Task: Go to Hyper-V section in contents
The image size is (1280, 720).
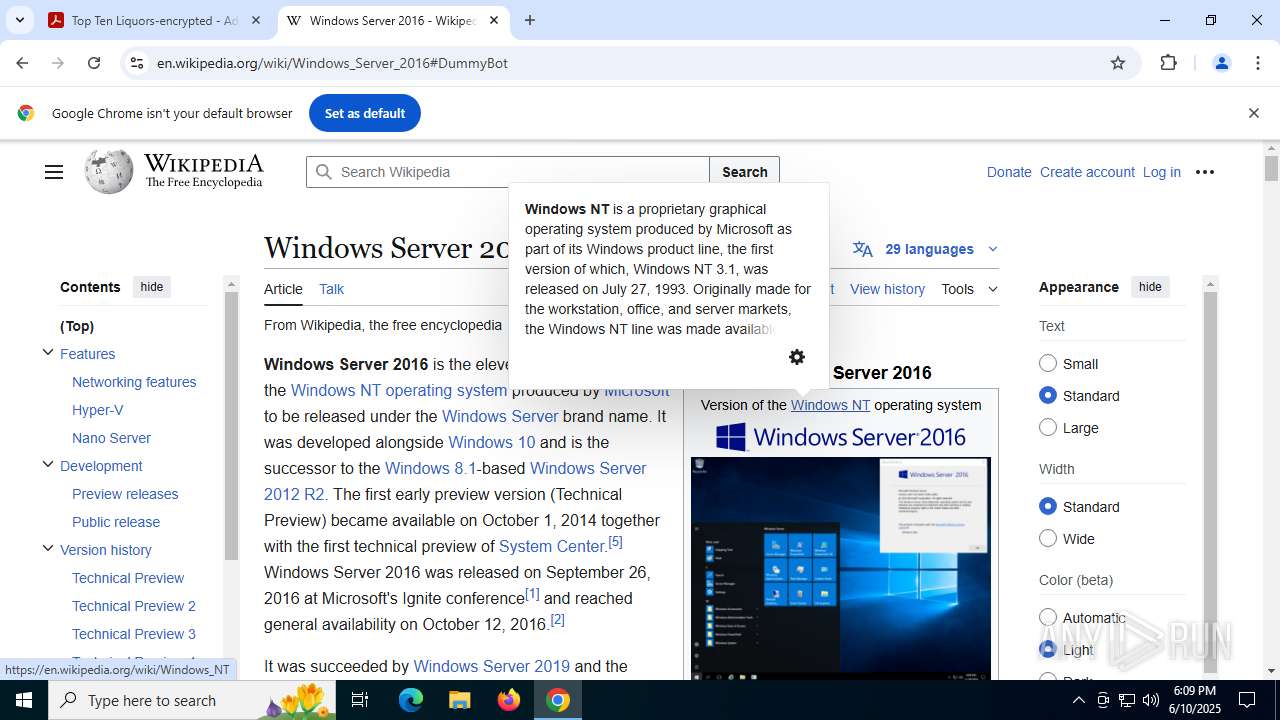Action: click(x=98, y=410)
